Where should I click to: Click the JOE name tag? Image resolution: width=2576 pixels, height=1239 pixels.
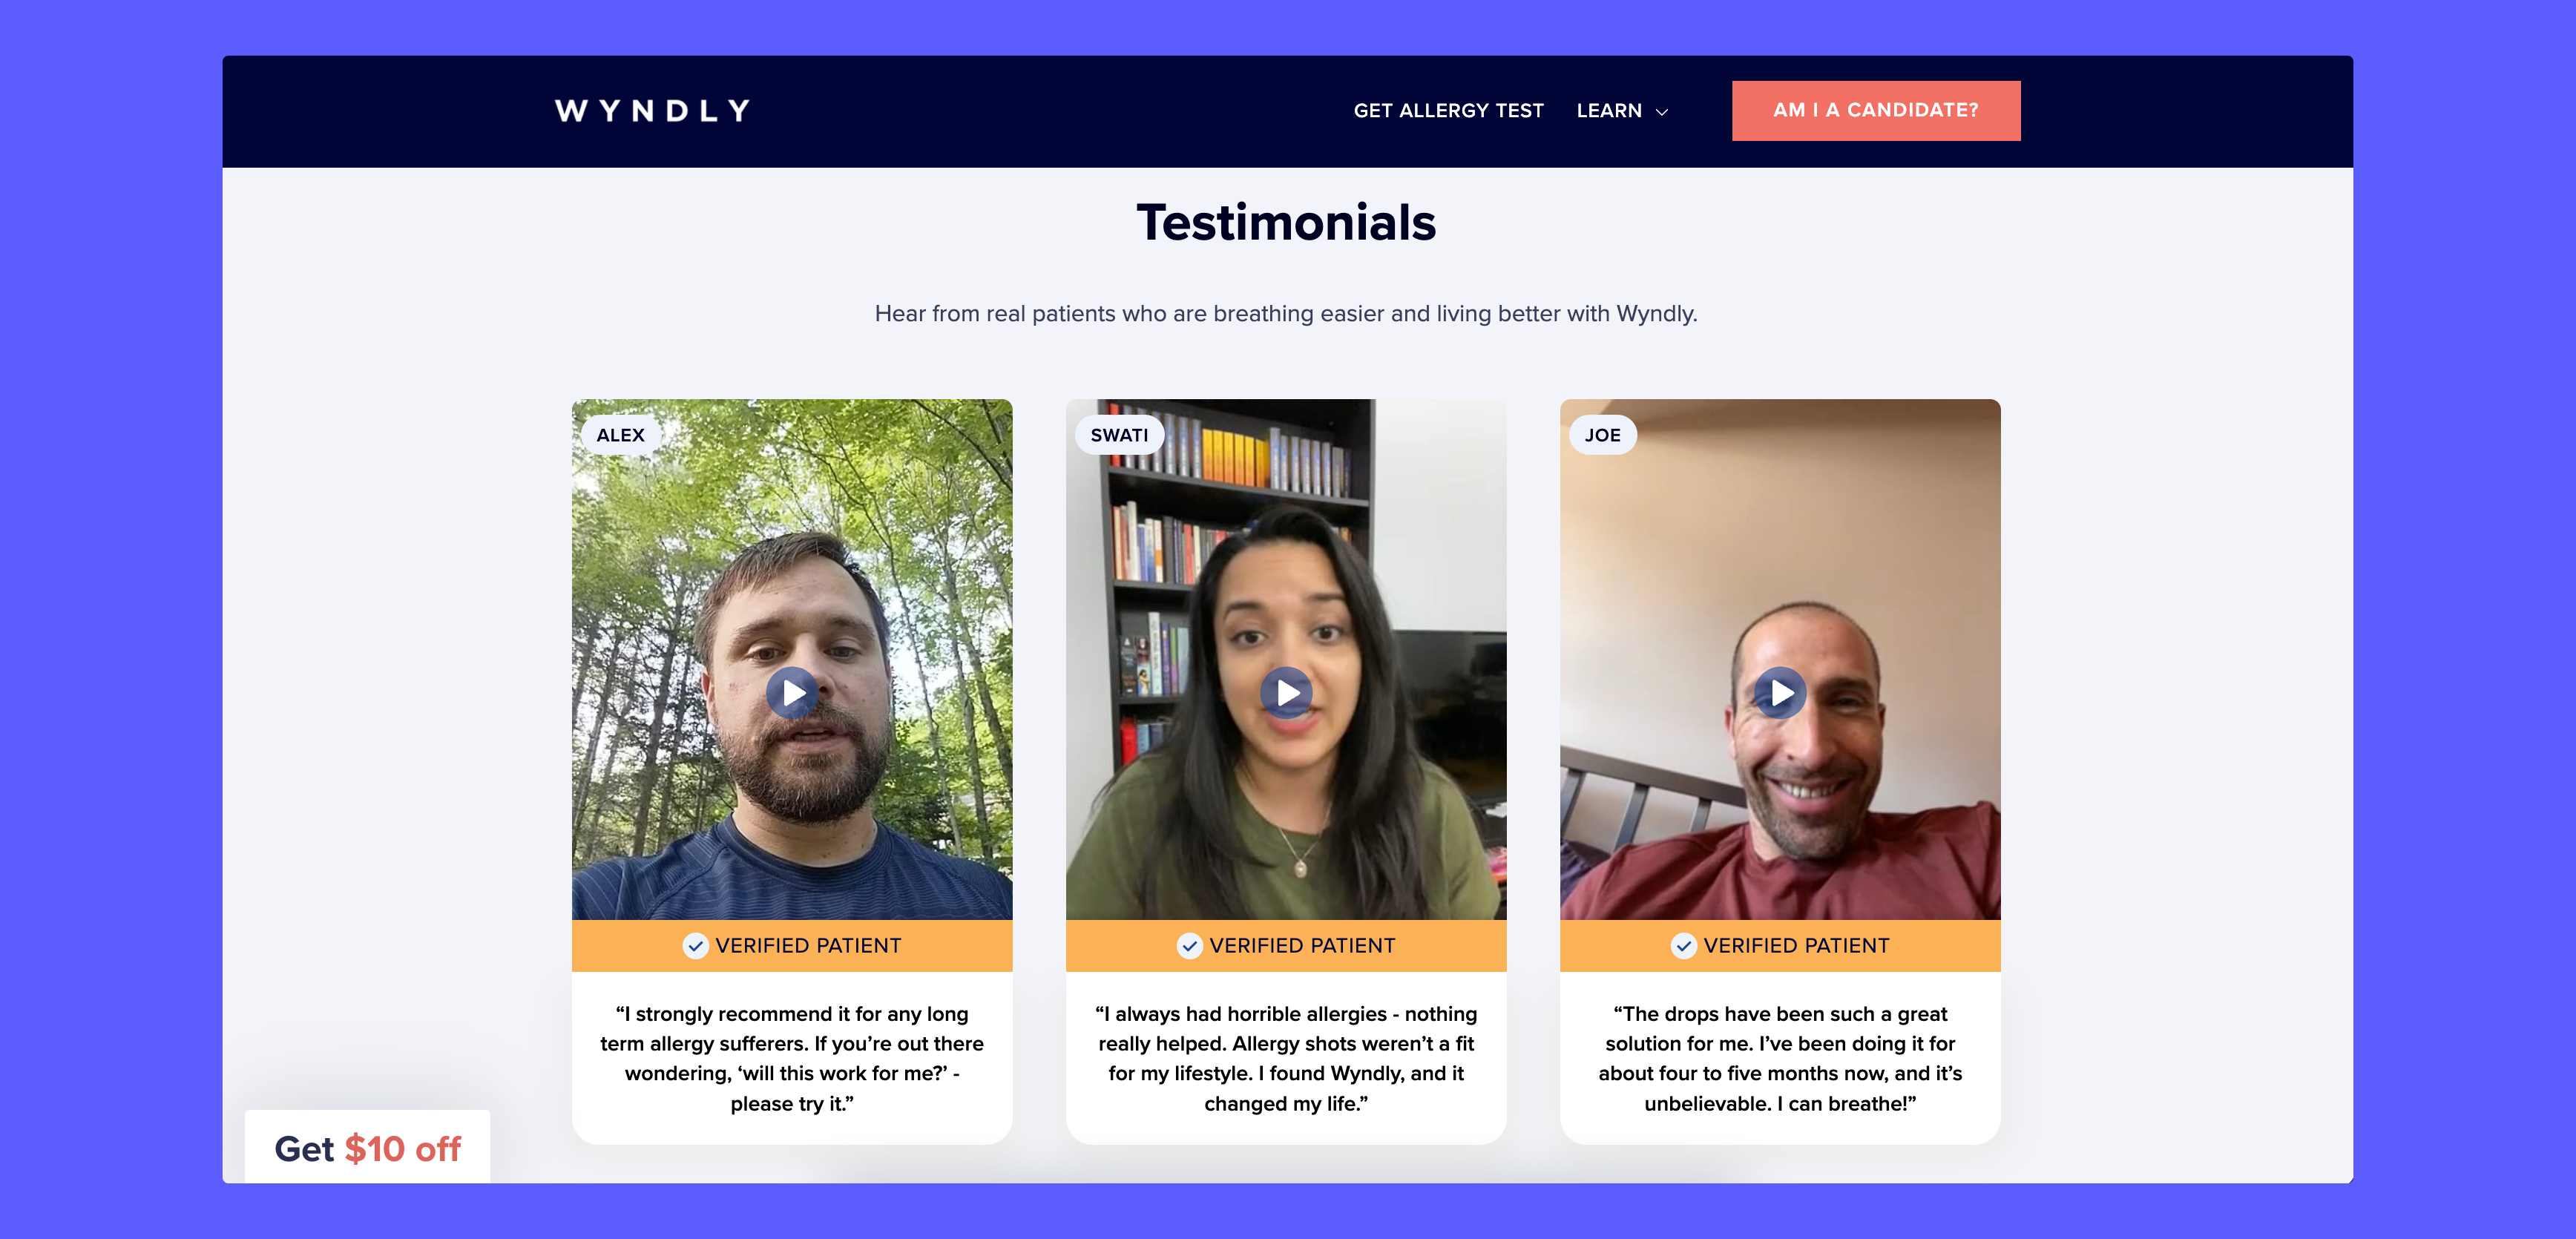1602,435
